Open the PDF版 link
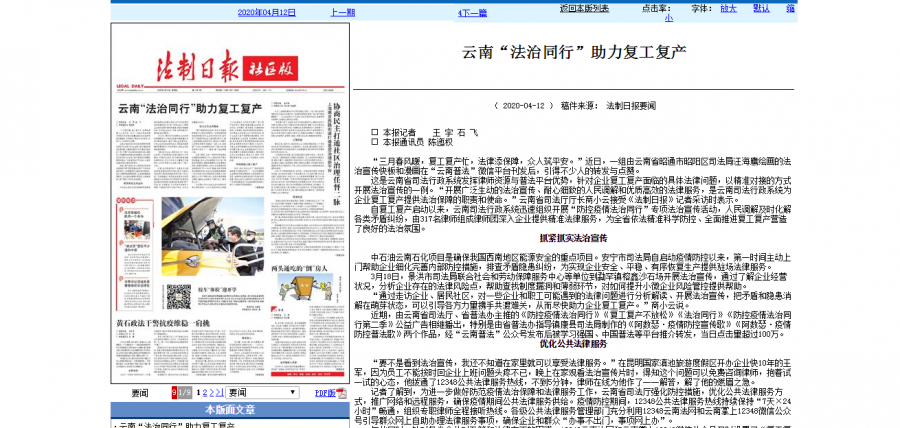The width and height of the screenshot is (900, 428). tap(325, 393)
